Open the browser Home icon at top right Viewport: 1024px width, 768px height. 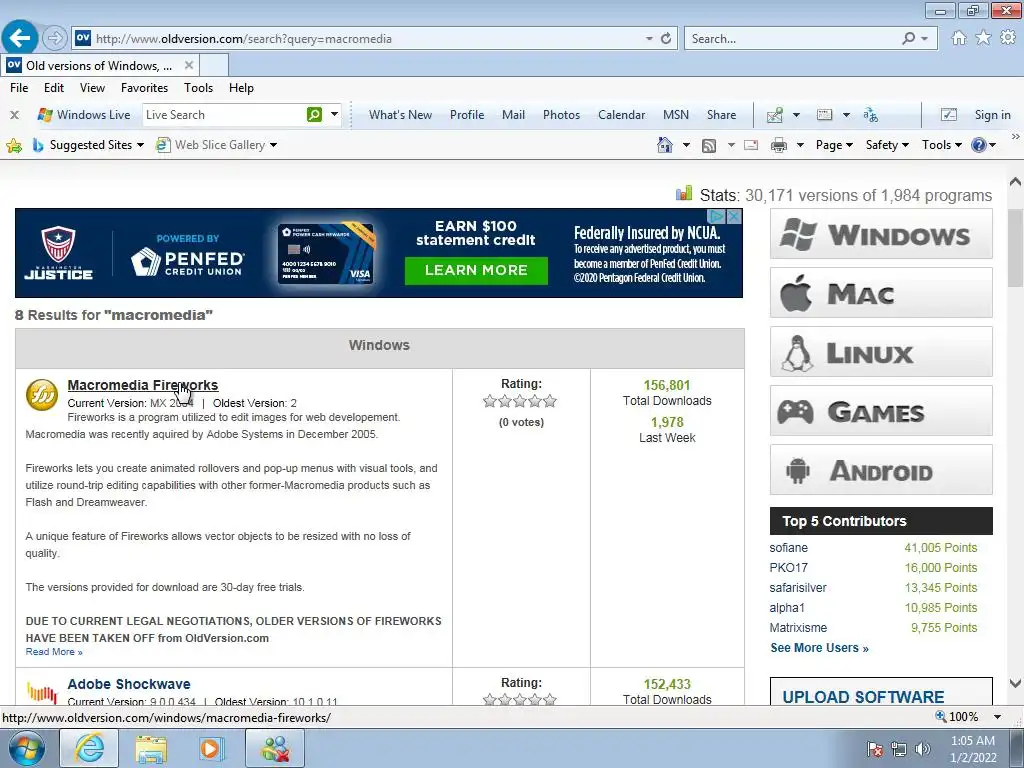[x=959, y=38]
